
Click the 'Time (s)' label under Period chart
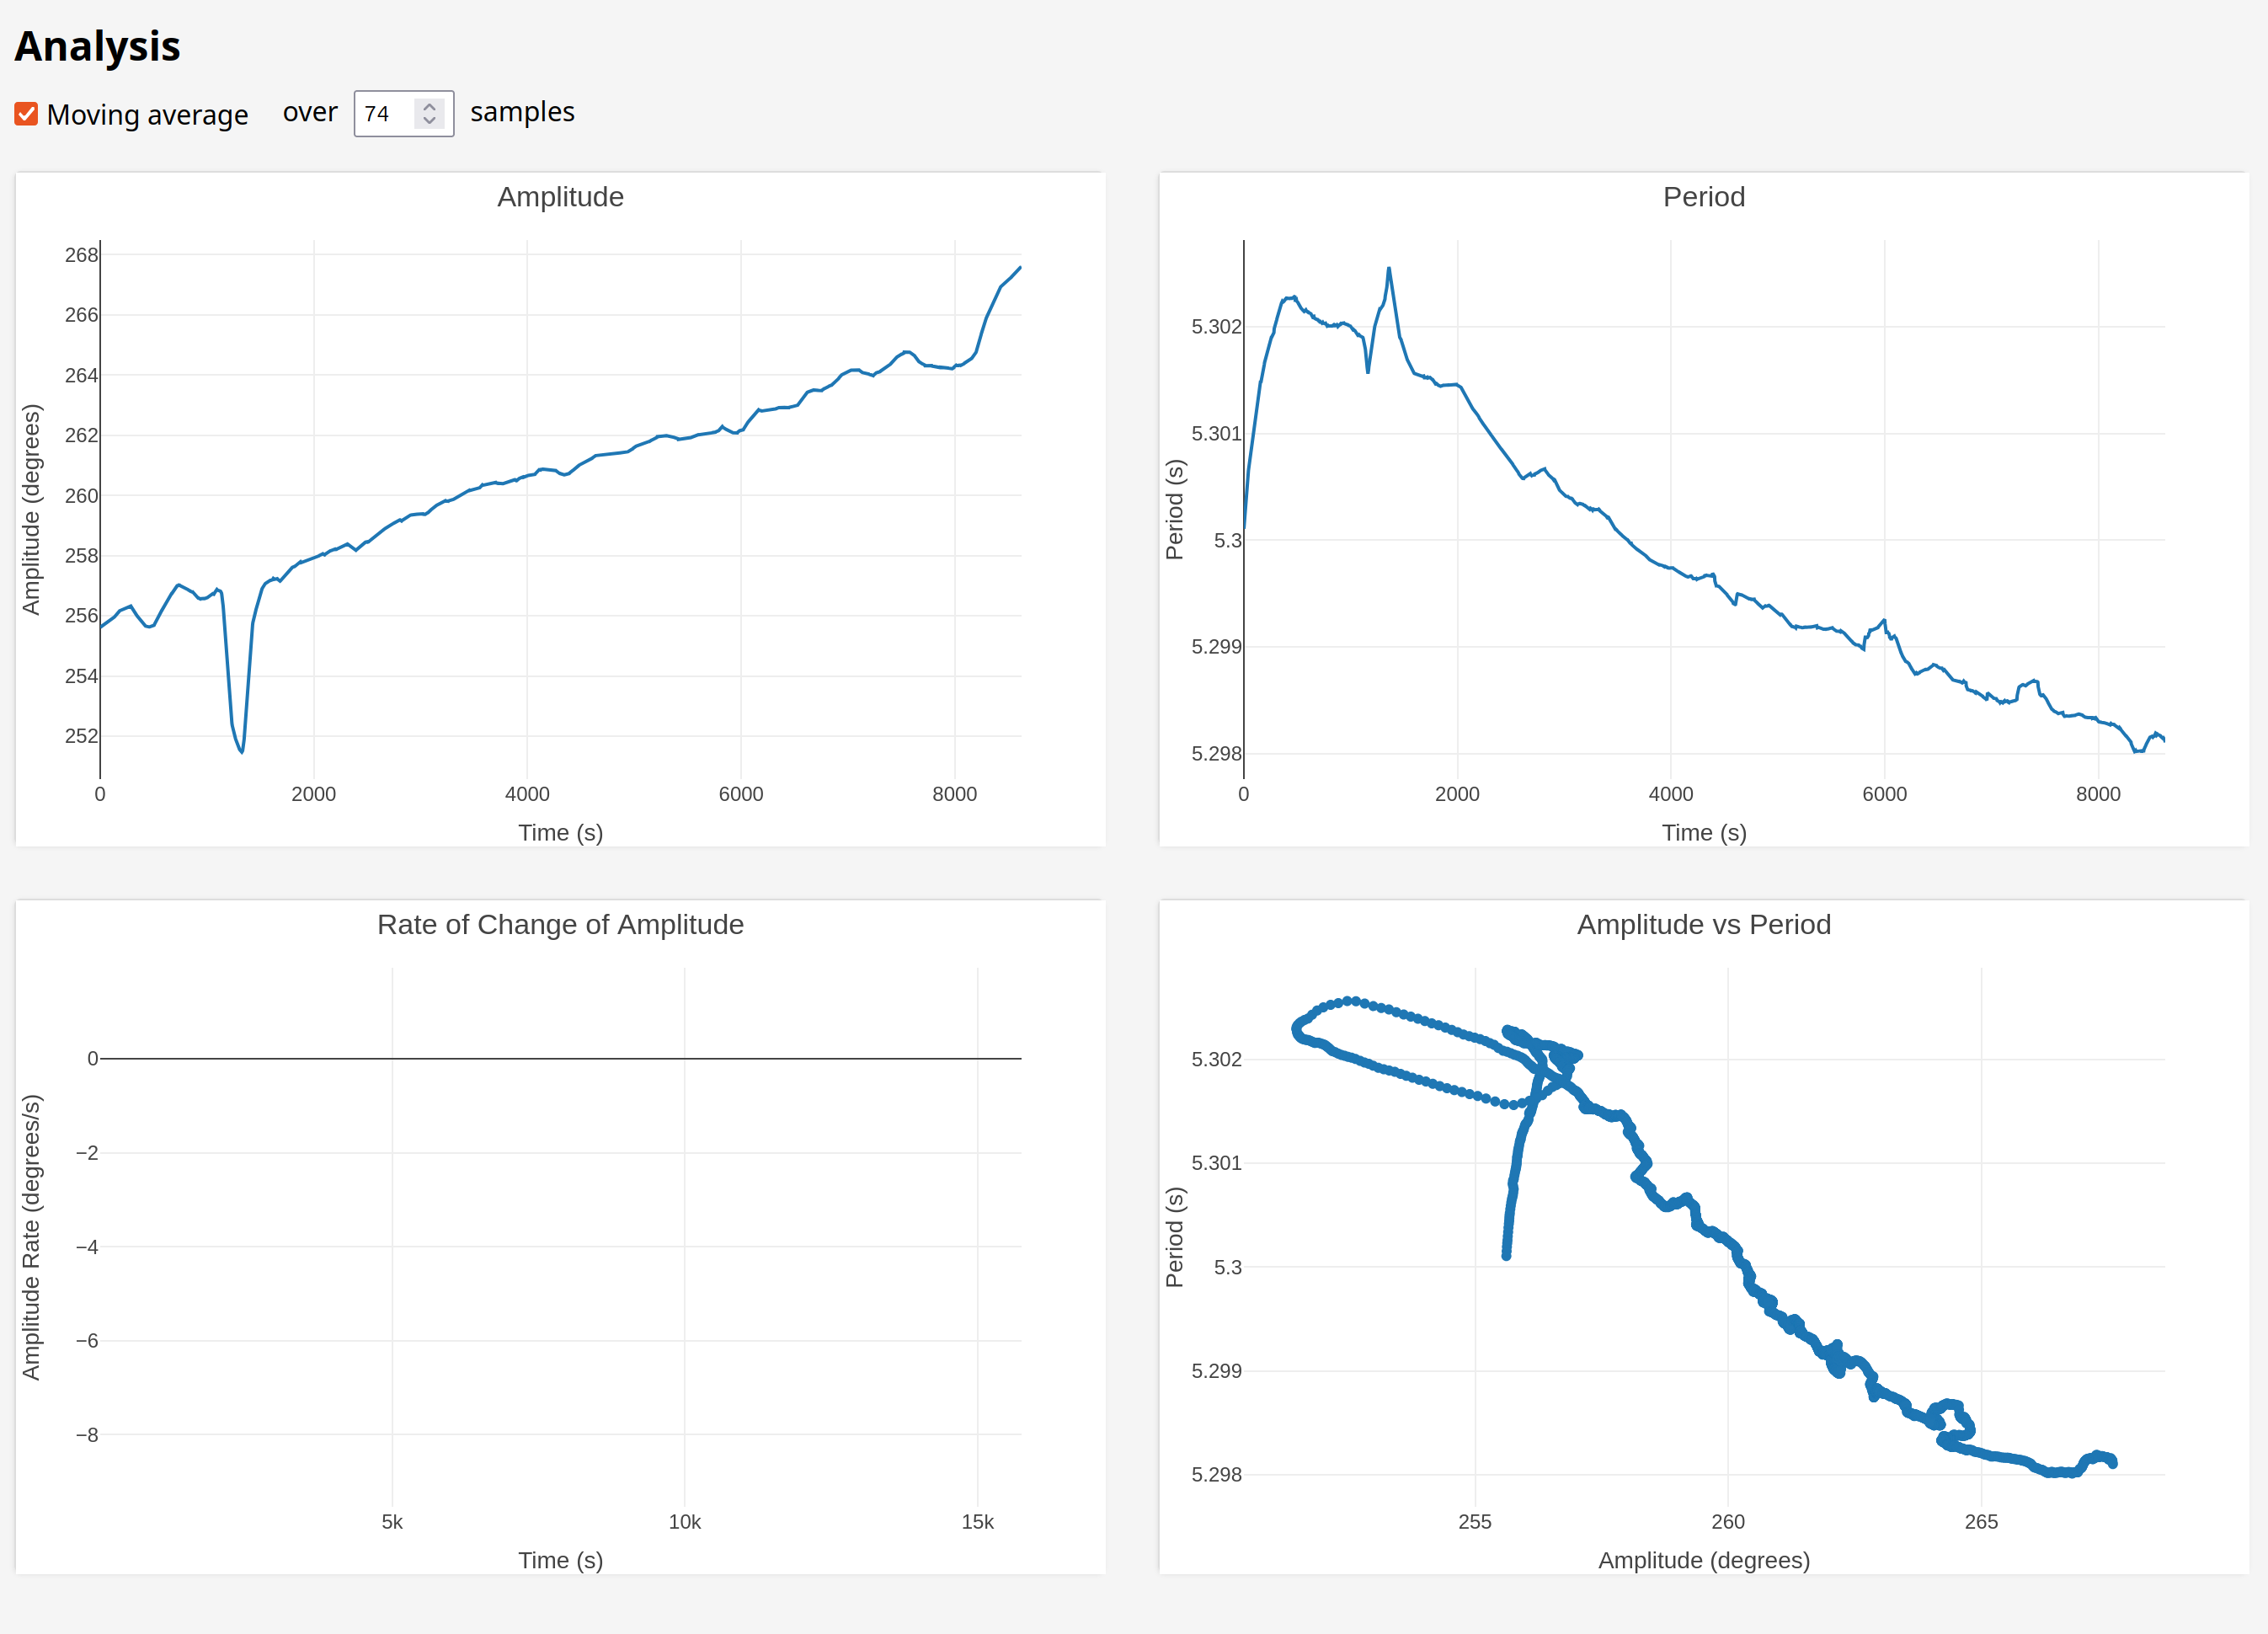tap(1703, 833)
